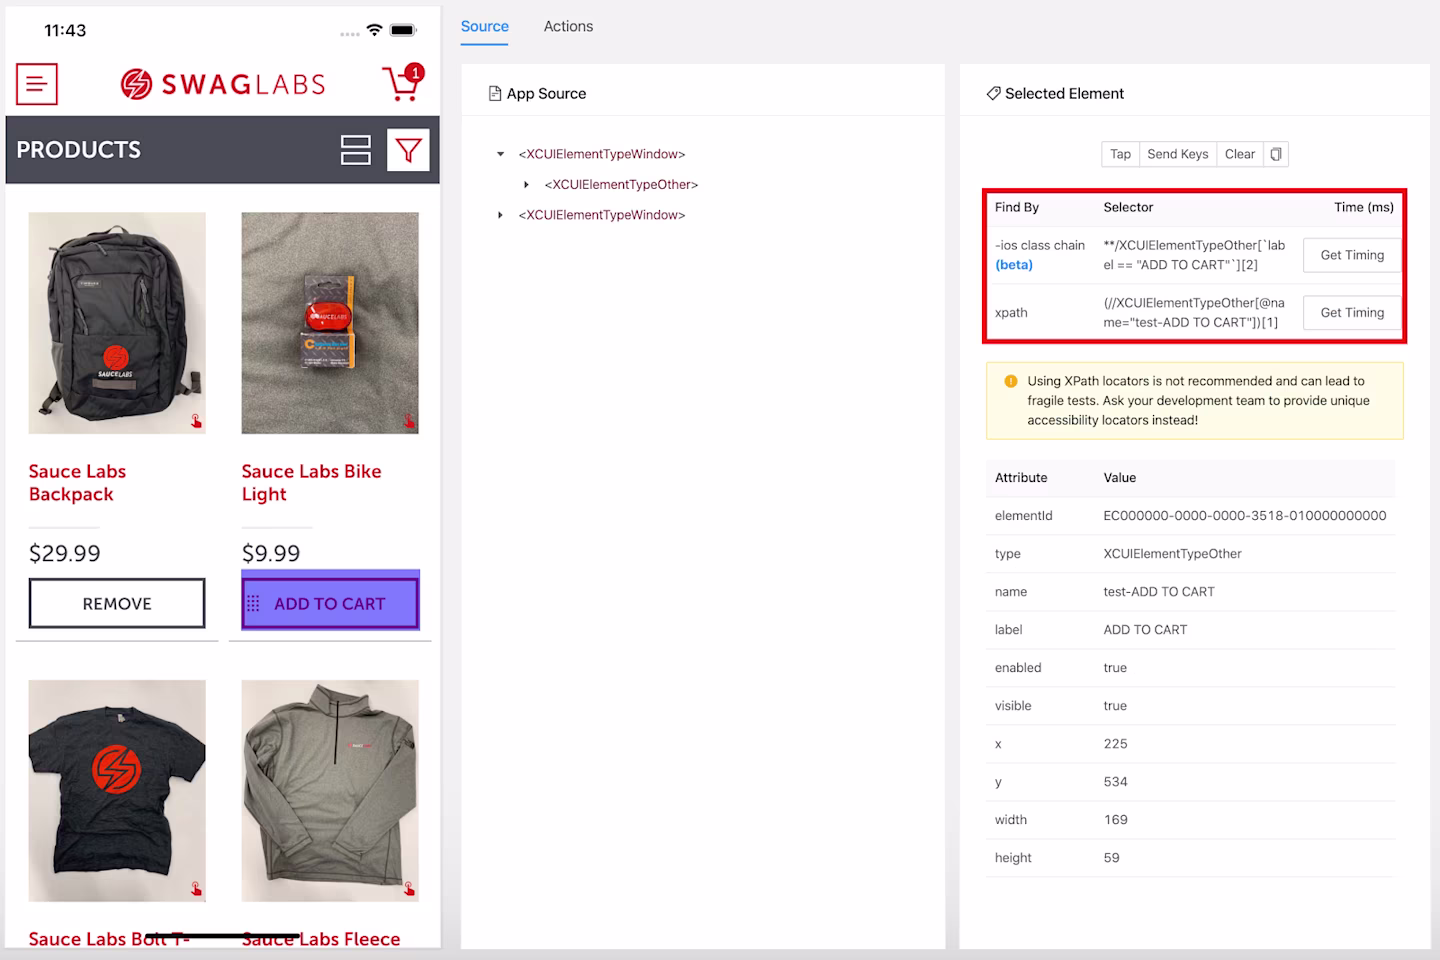Click the XPath locators warning message

pyautogui.click(x=1195, y=401)
